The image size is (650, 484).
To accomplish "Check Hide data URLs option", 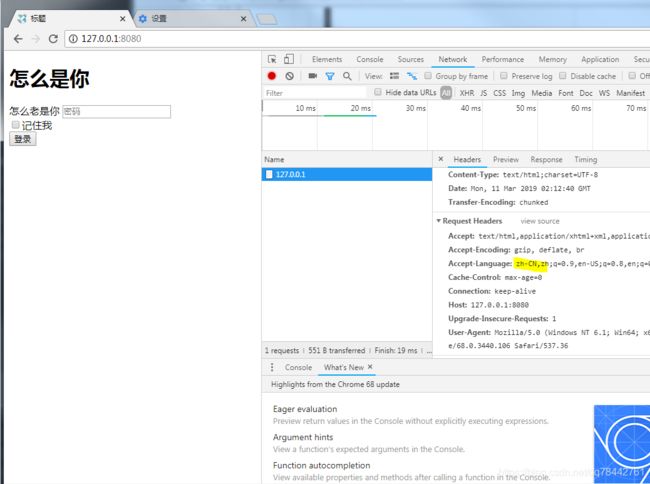I will (378, 92).
